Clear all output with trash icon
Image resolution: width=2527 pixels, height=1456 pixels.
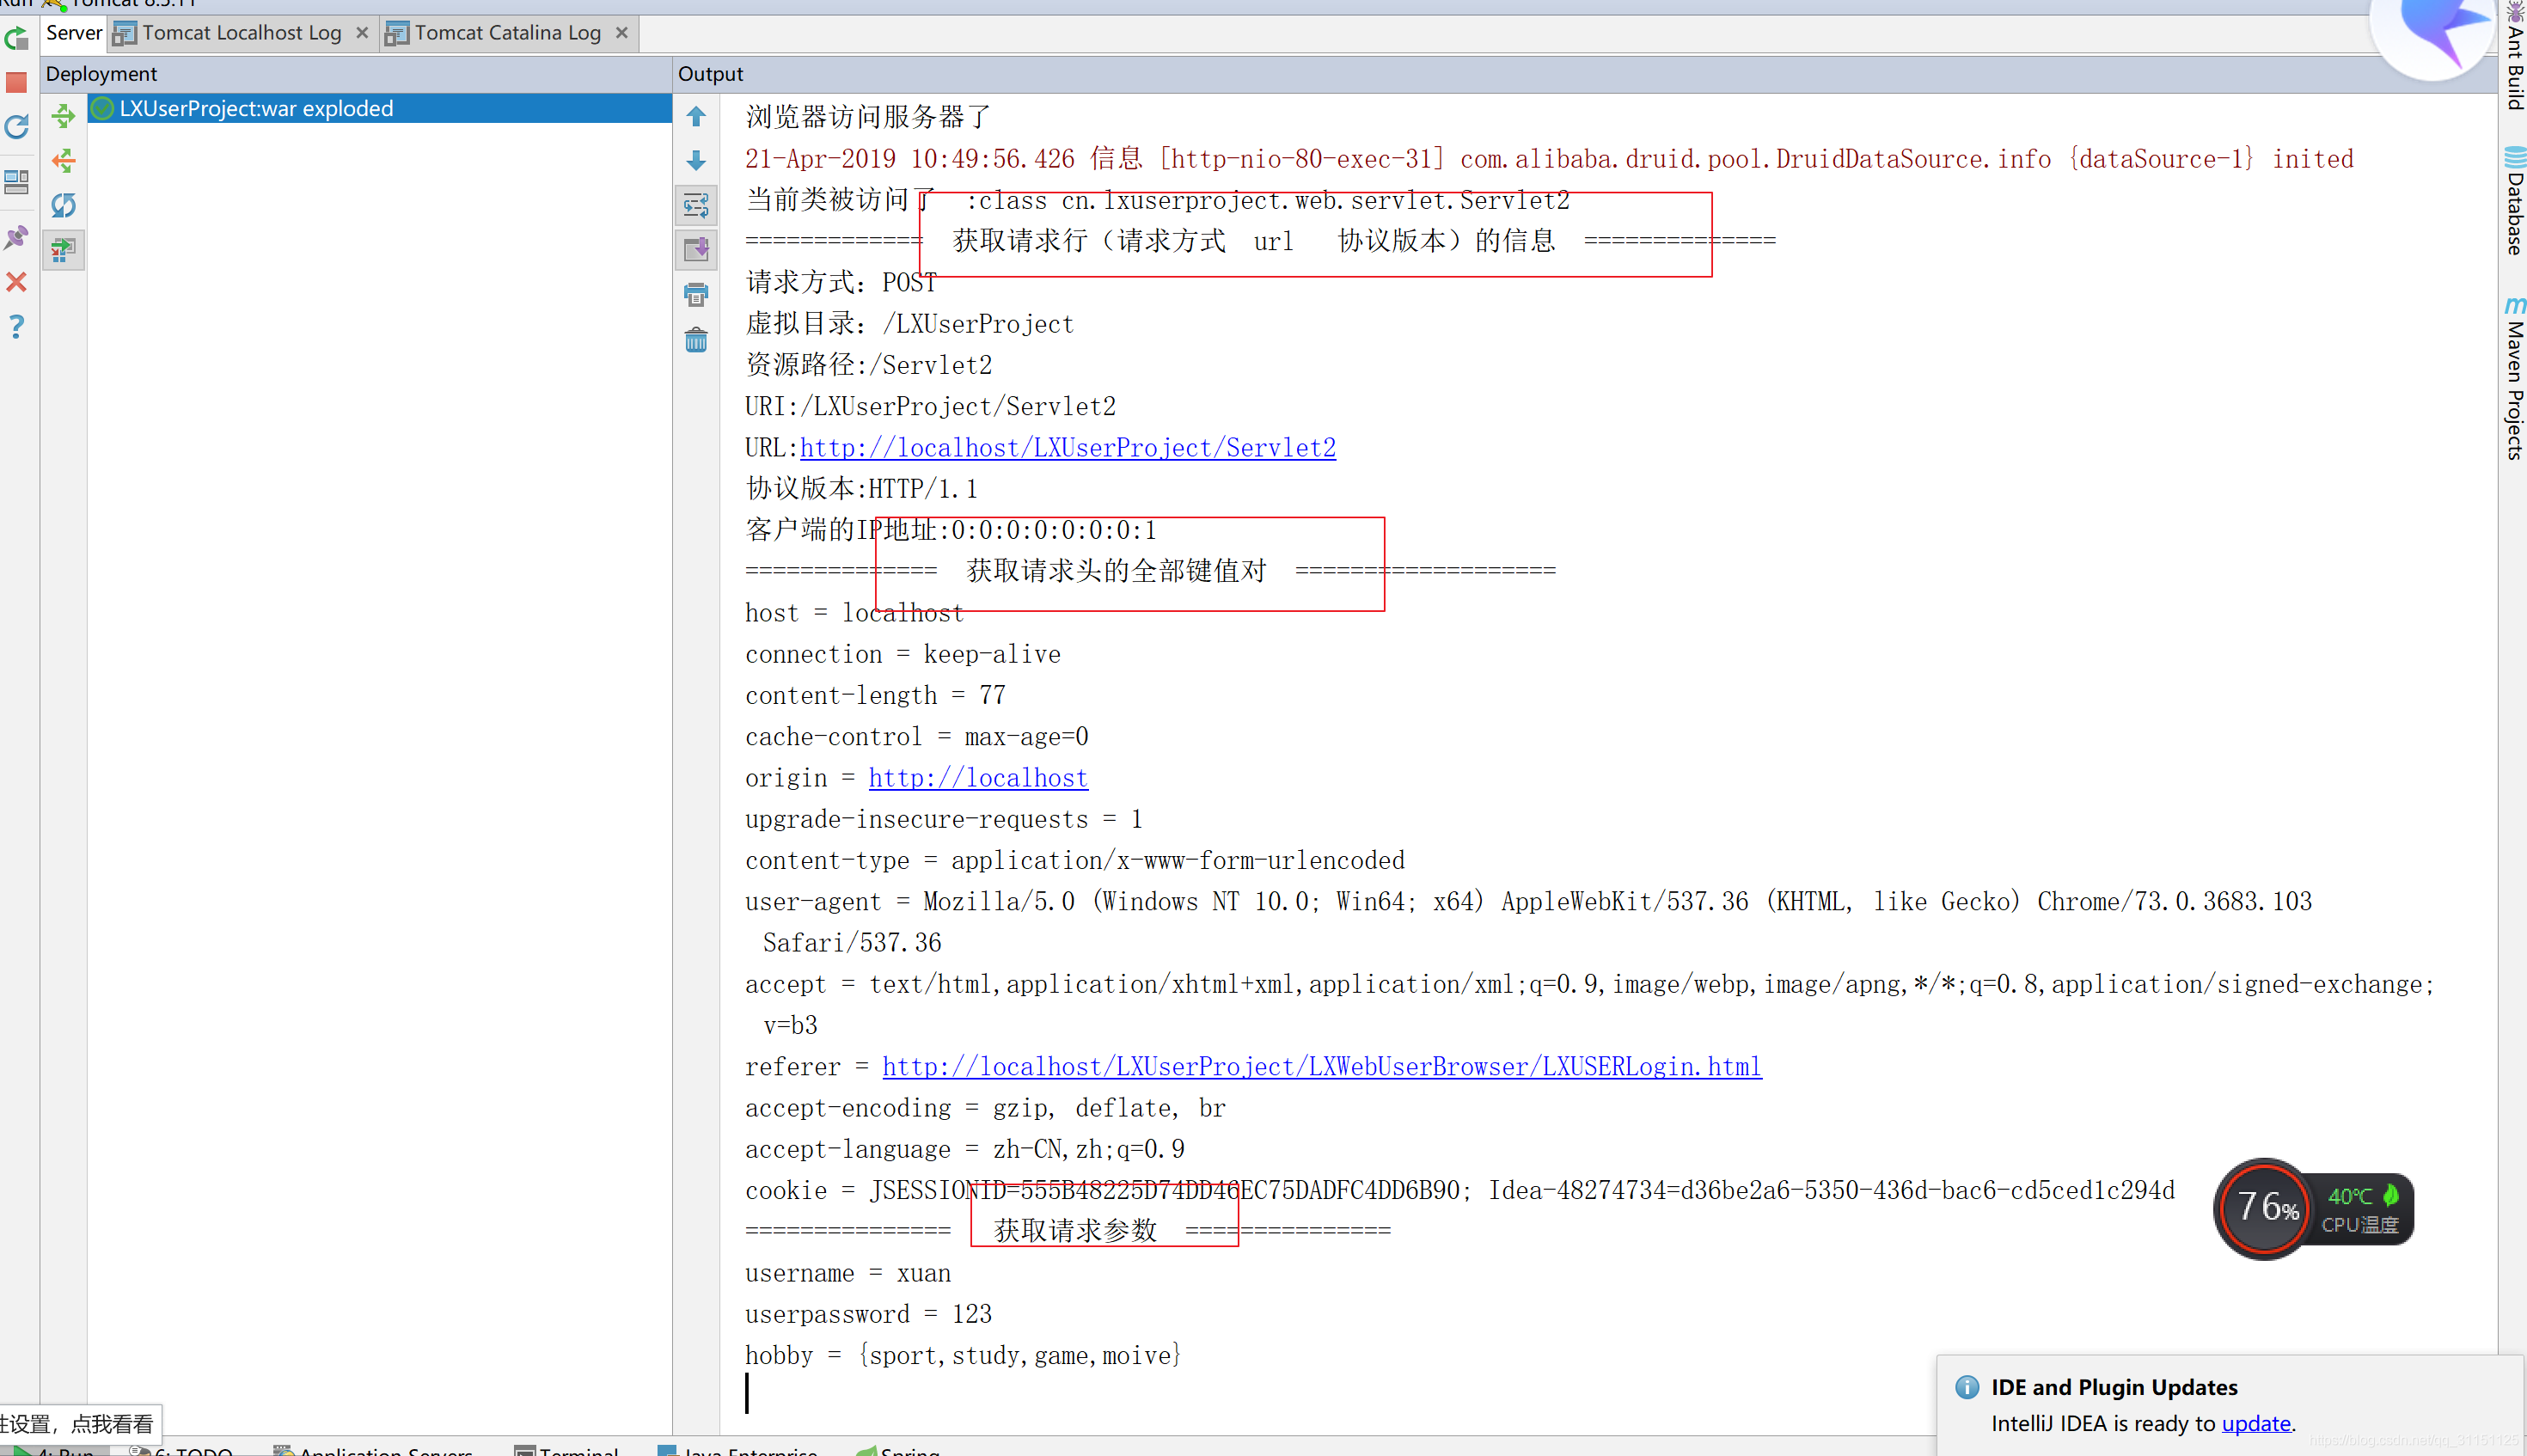(696, 340)
